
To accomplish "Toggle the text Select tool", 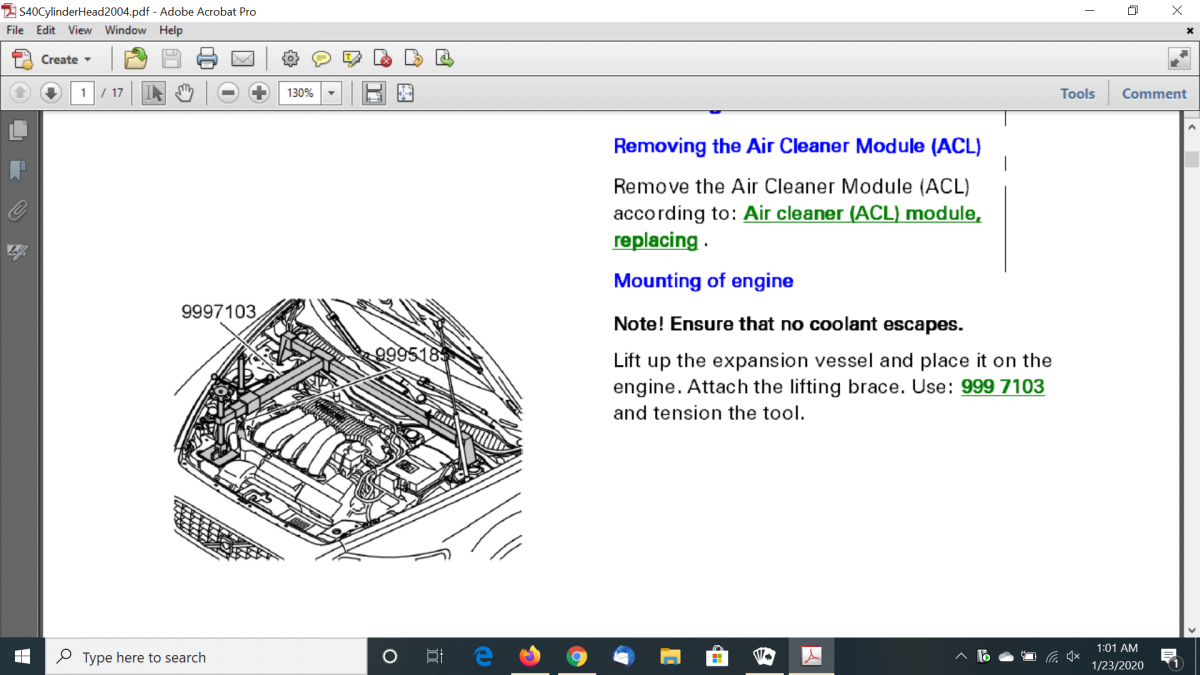I will (x=153, y=93).
